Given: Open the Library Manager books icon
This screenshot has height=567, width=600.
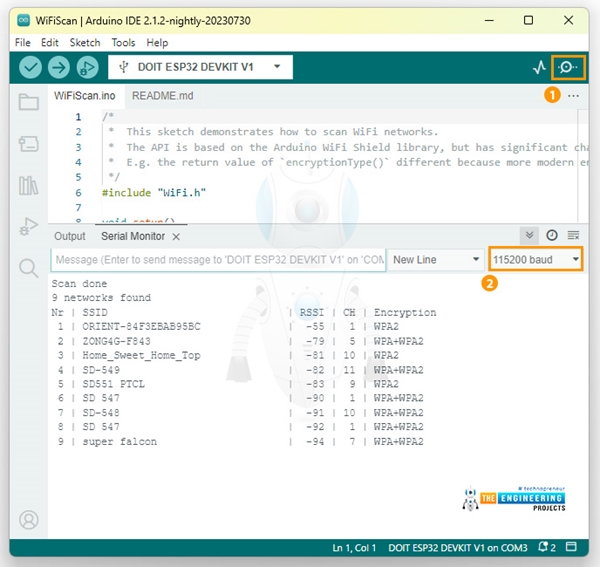Looking at the screenshot, I should click(x=29, y=185).
